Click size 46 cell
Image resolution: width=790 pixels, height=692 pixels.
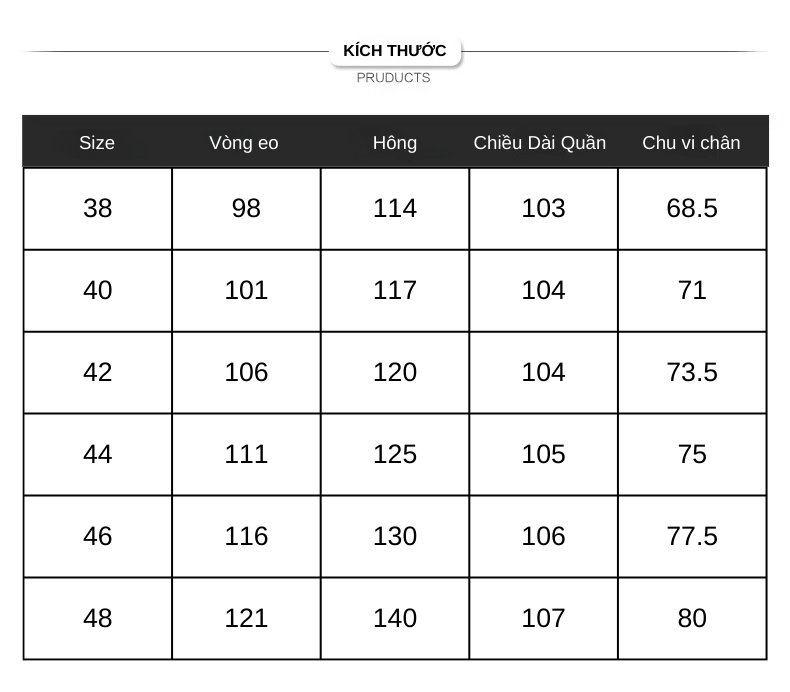pyautogui.click(x=98, y=537)
